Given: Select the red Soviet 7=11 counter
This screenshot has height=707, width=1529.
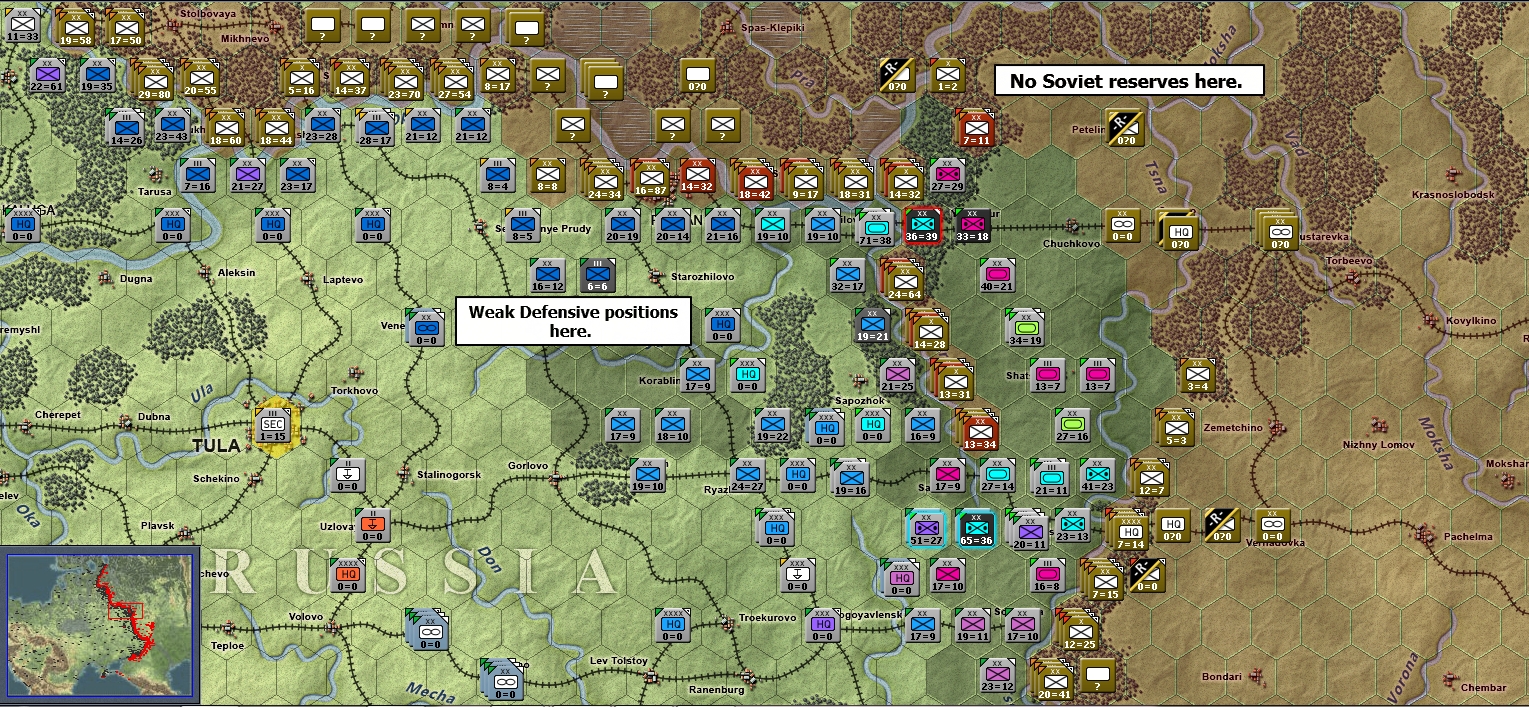Looking at the screenshot, I should tap(976, 128).
